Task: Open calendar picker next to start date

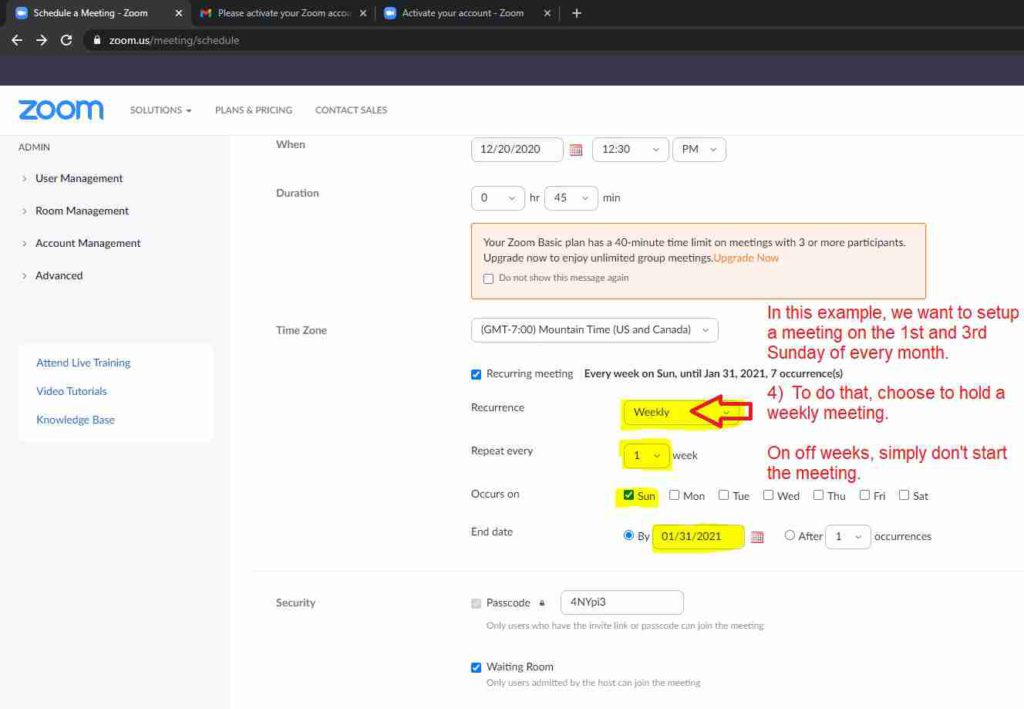Action: (575, 150)
